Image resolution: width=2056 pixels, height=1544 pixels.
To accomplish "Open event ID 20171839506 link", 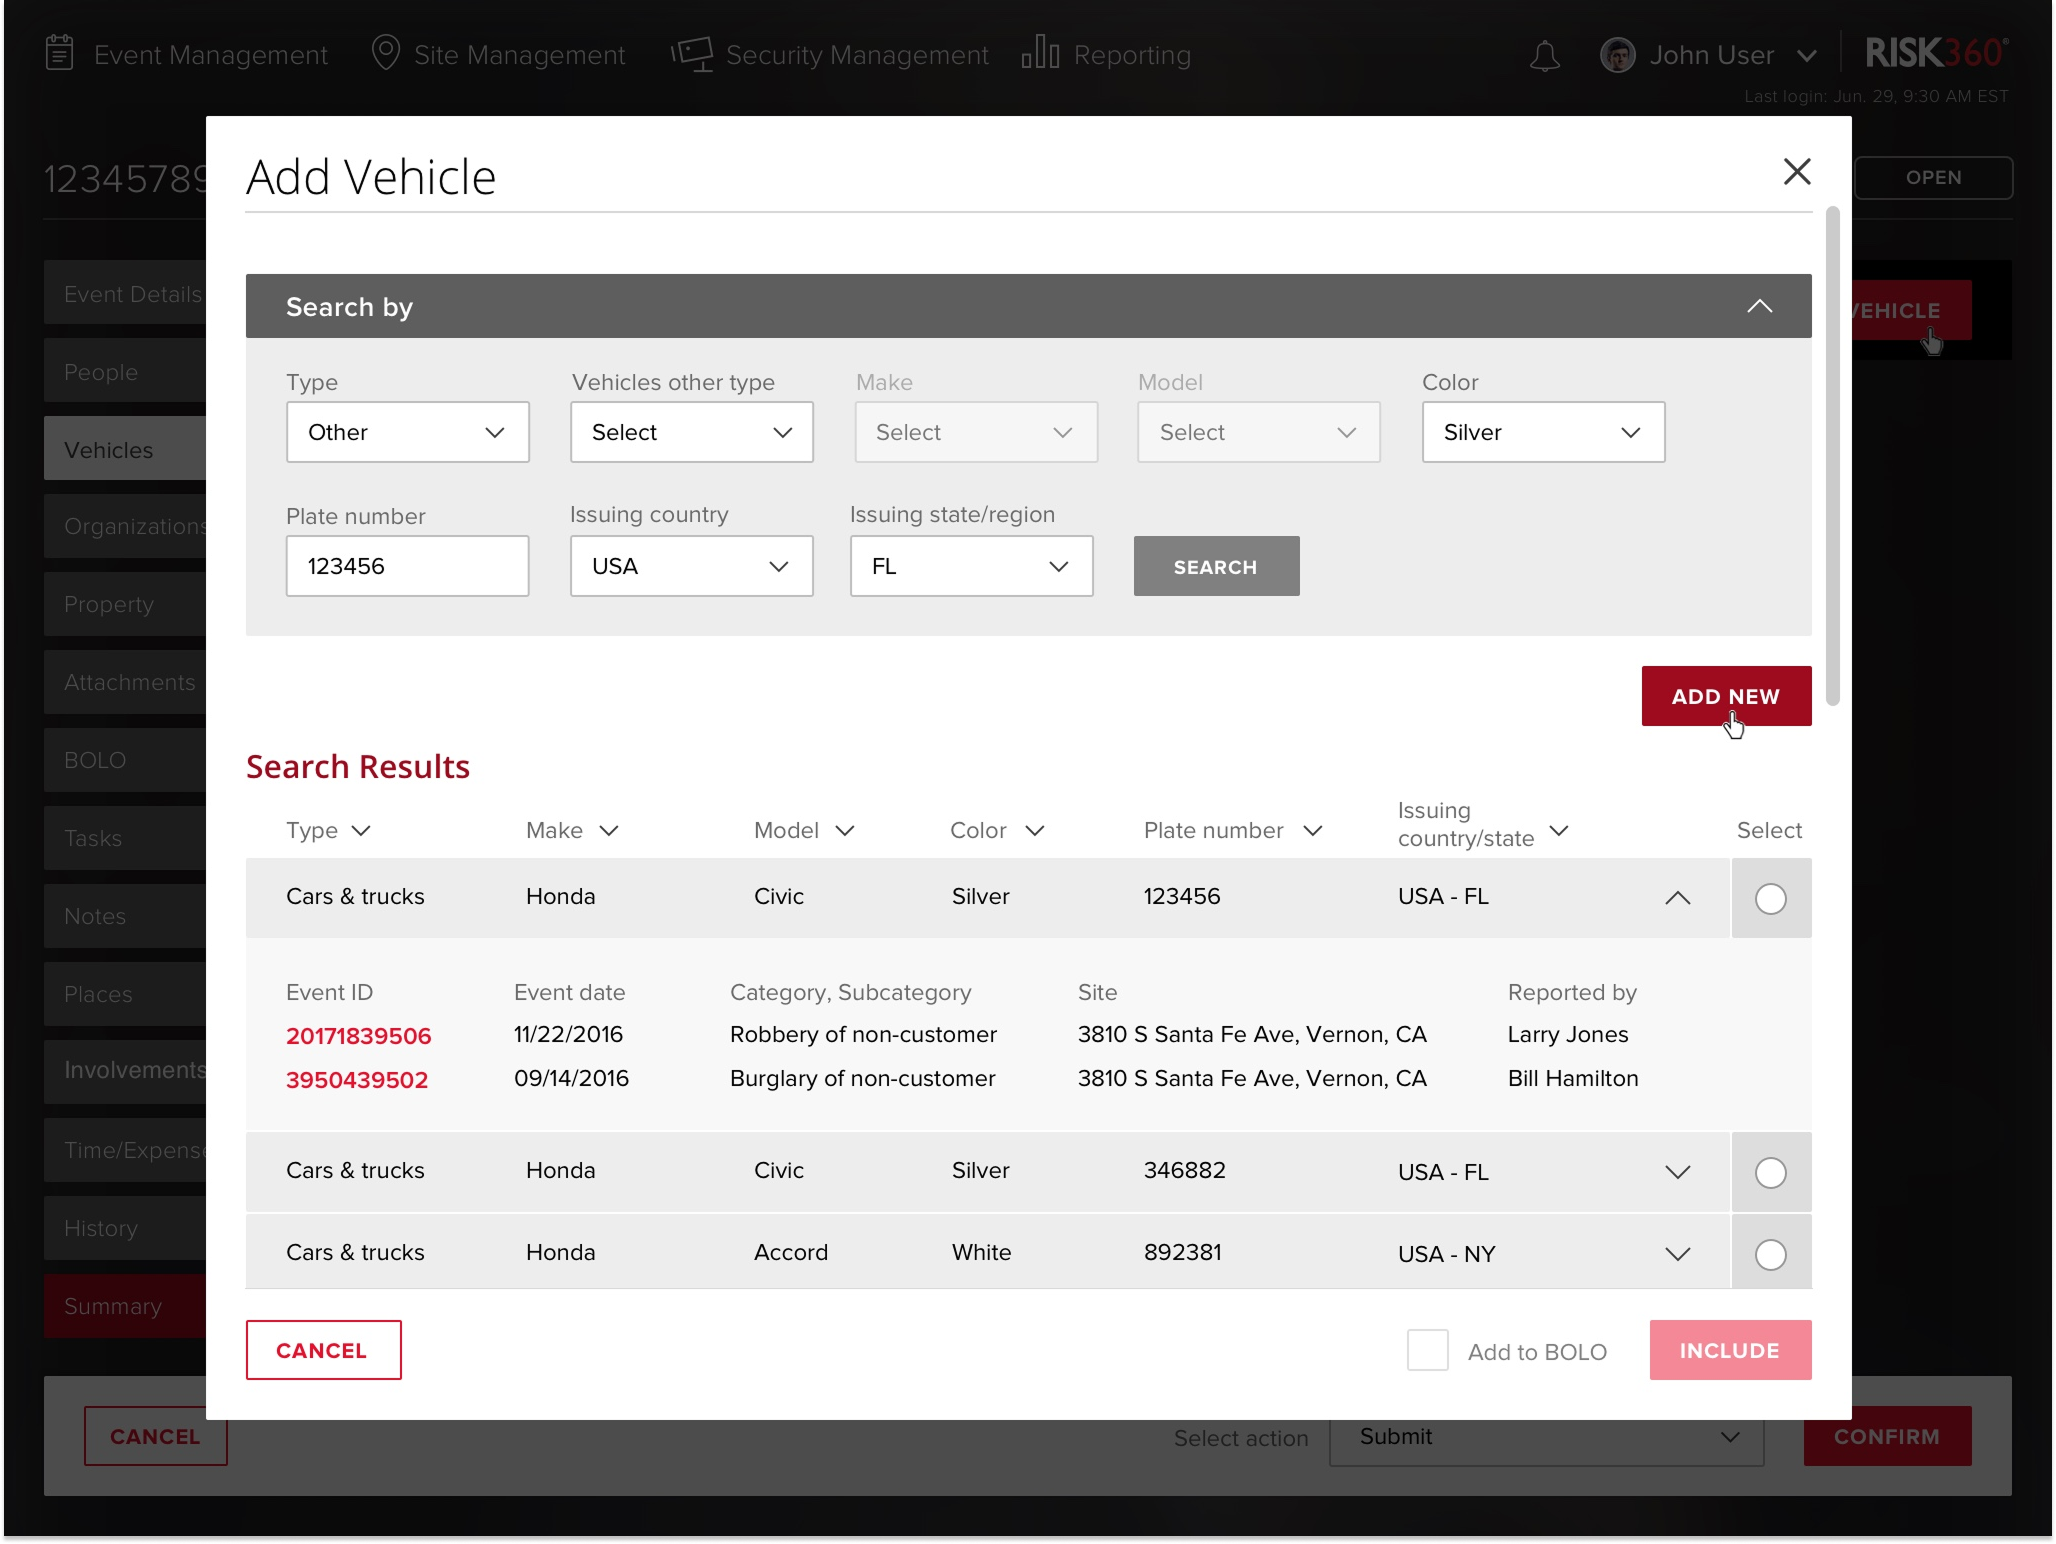I will (x=358, y=1036).
